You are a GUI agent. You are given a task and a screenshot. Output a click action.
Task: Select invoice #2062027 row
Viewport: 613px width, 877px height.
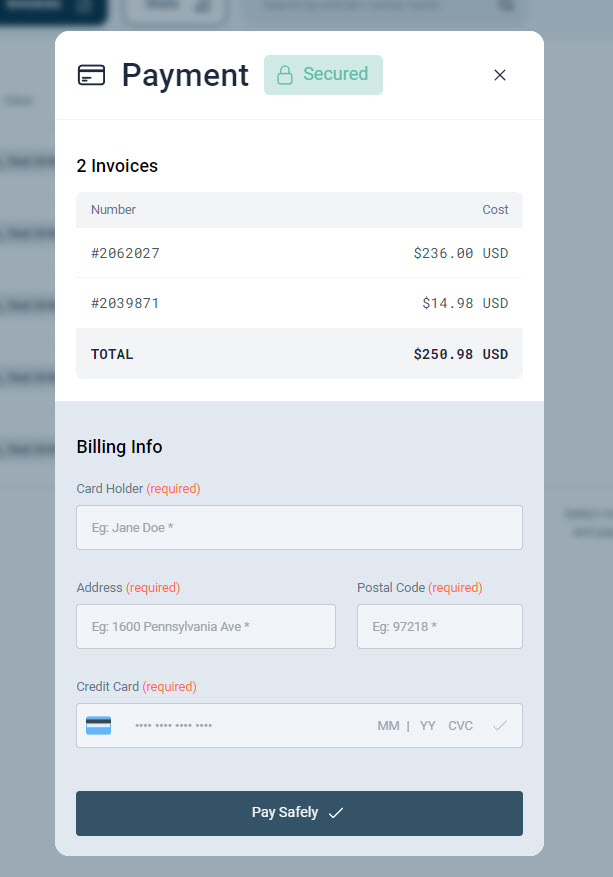click(299, 253)
